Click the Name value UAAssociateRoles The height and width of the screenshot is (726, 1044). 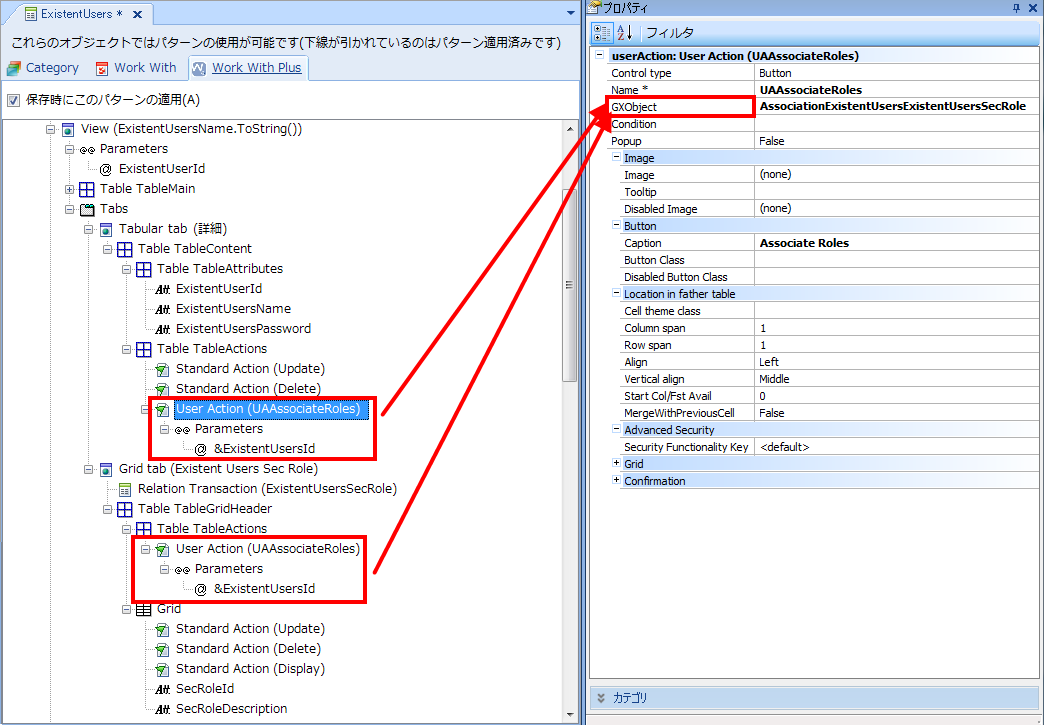pyautogui.click(x=811, y=90)
